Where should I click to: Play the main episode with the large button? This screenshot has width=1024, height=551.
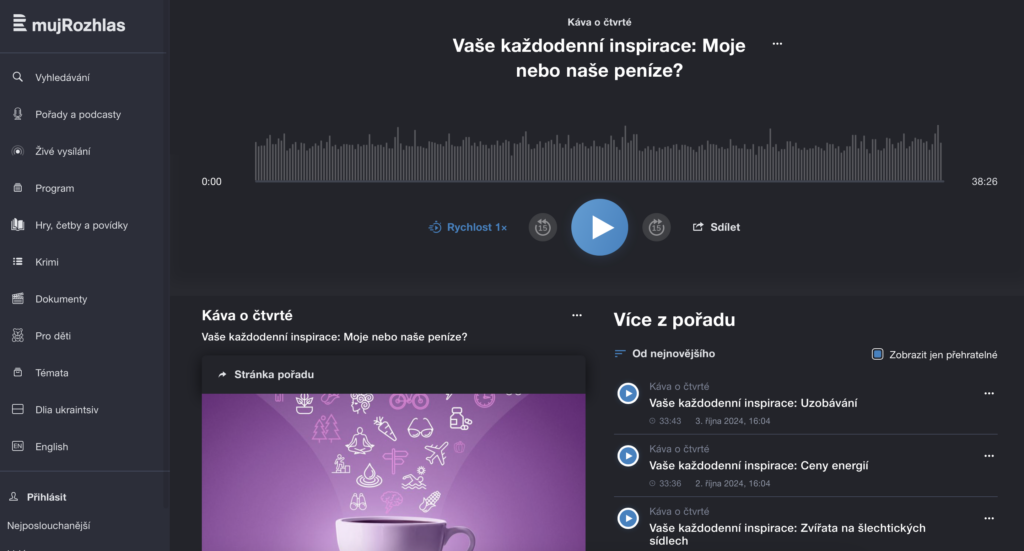click(x=600, y=227)
